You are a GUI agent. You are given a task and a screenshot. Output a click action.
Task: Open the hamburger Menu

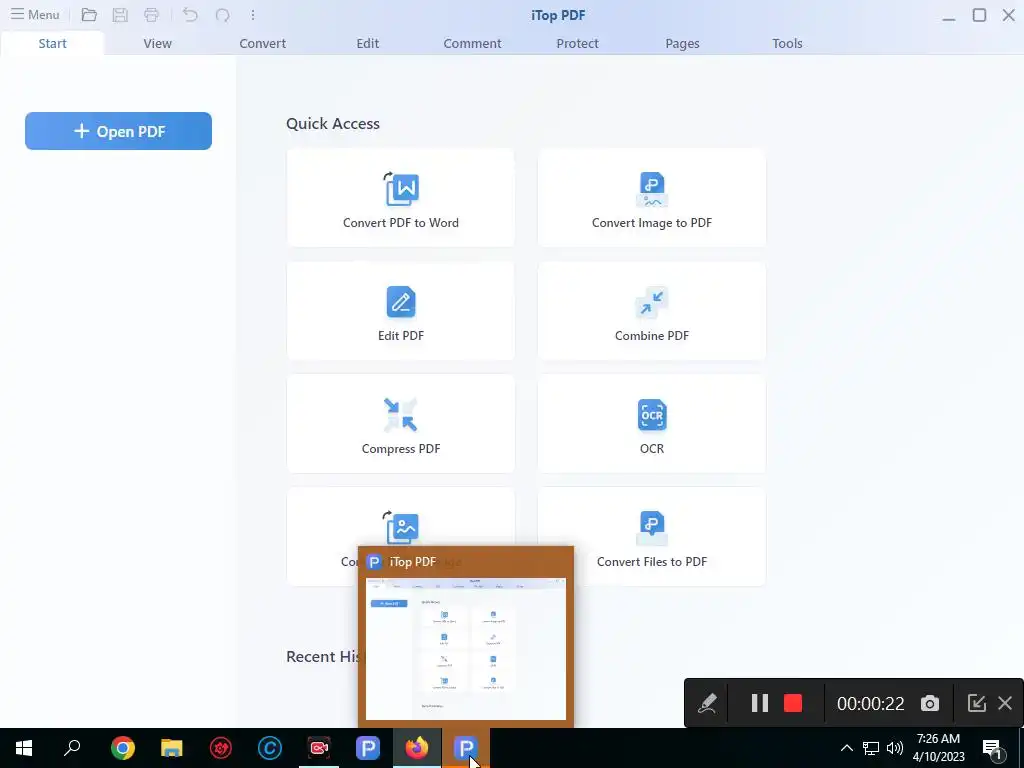coord(35,14)
